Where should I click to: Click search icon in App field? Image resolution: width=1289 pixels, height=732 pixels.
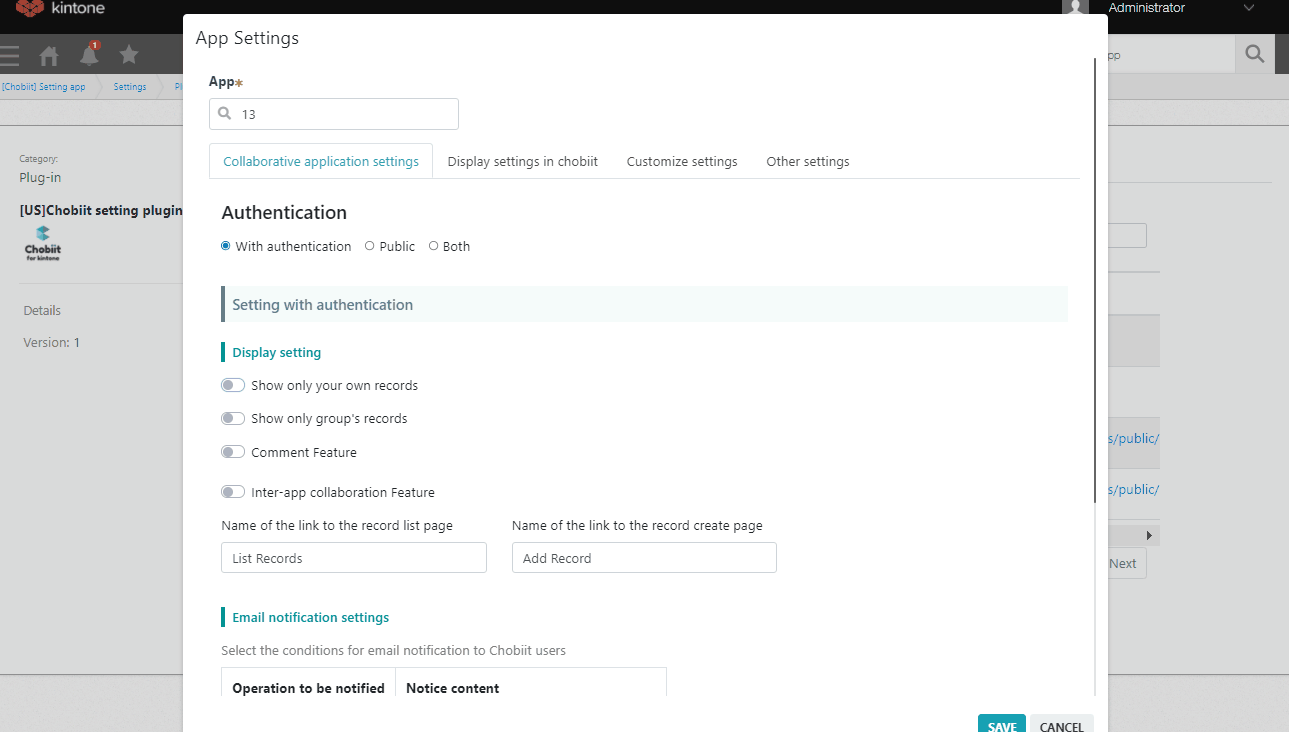pyautogui.click(x=225, y=114)
